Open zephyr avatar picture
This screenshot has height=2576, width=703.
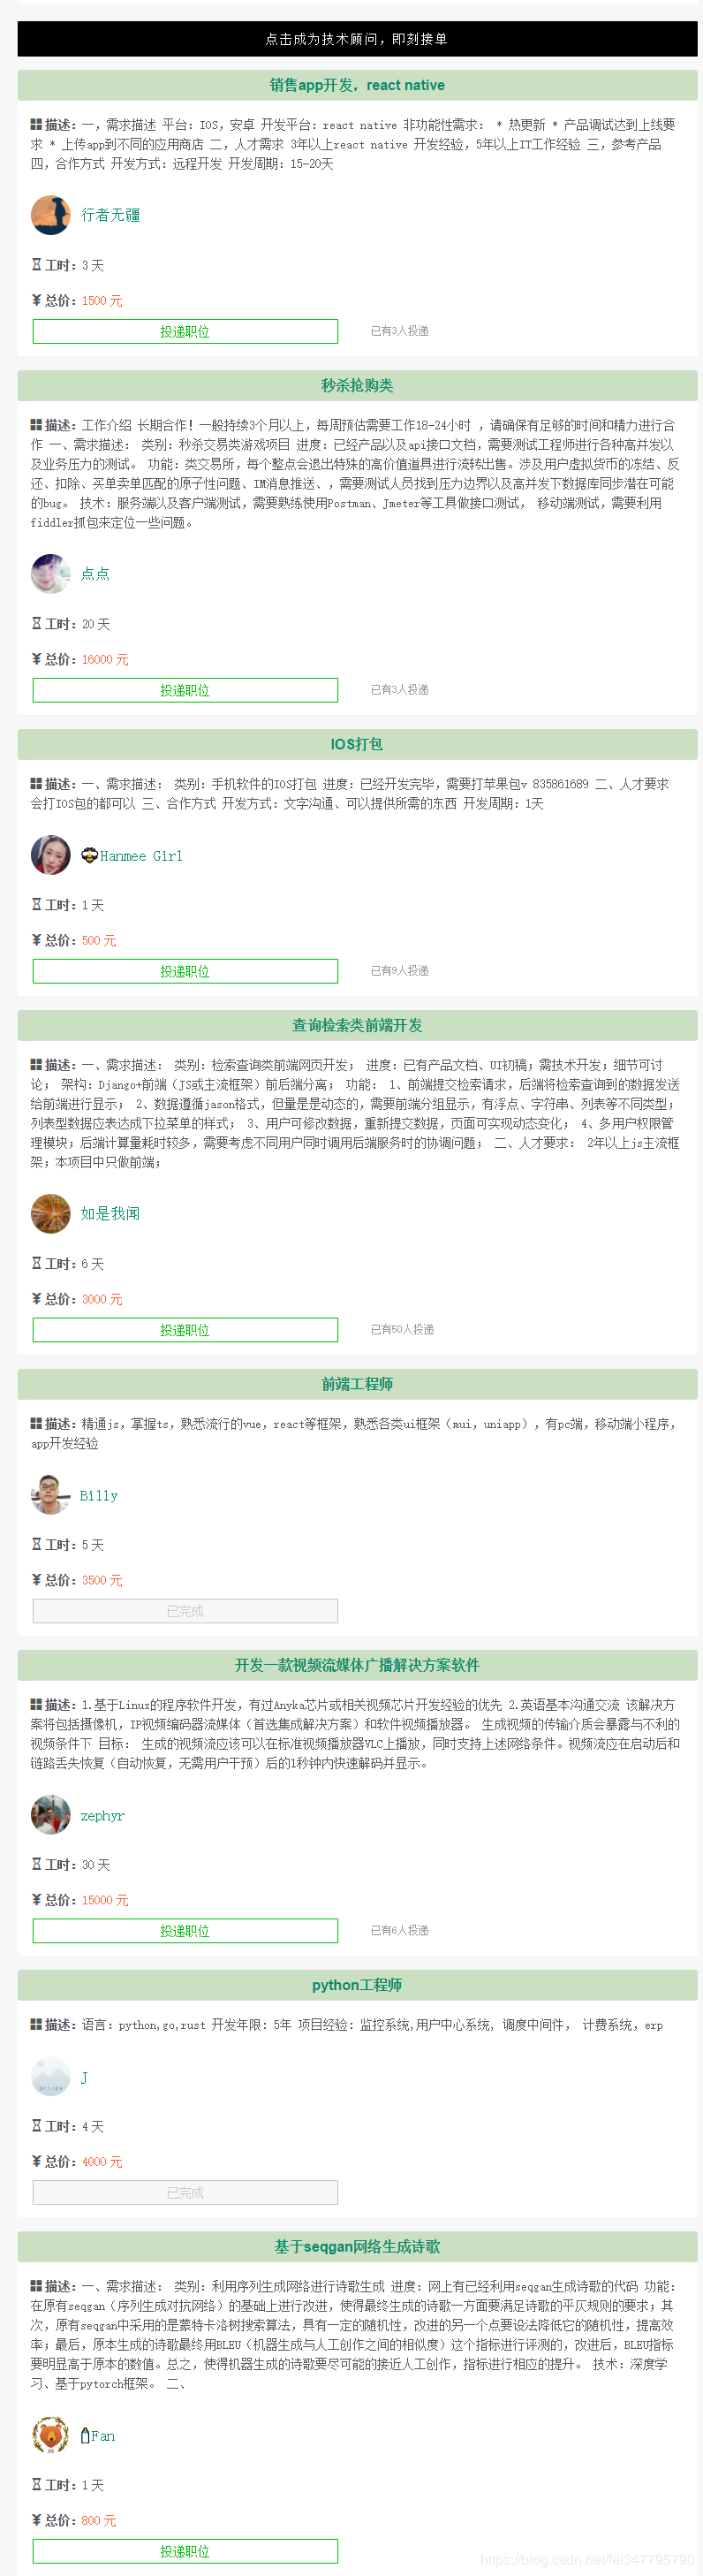[51, 1815]
